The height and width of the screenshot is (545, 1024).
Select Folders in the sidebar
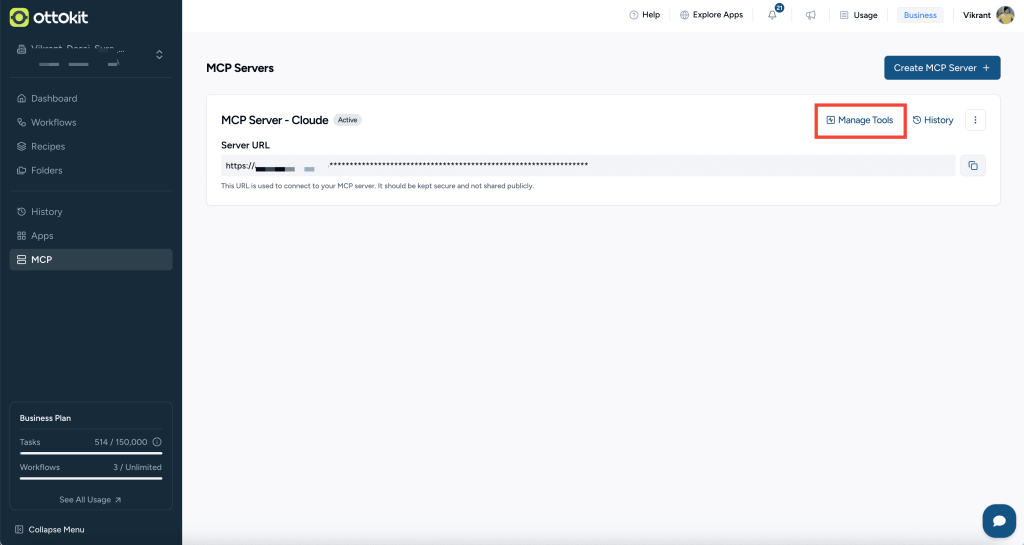point(46,171)
